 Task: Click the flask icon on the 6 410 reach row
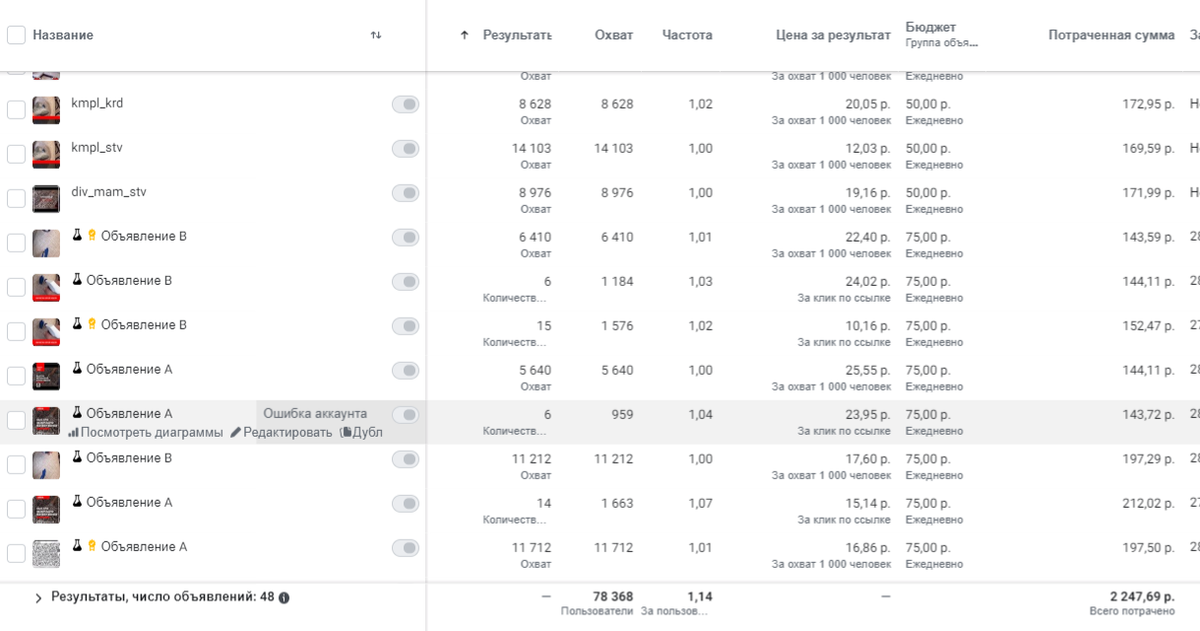77,236
